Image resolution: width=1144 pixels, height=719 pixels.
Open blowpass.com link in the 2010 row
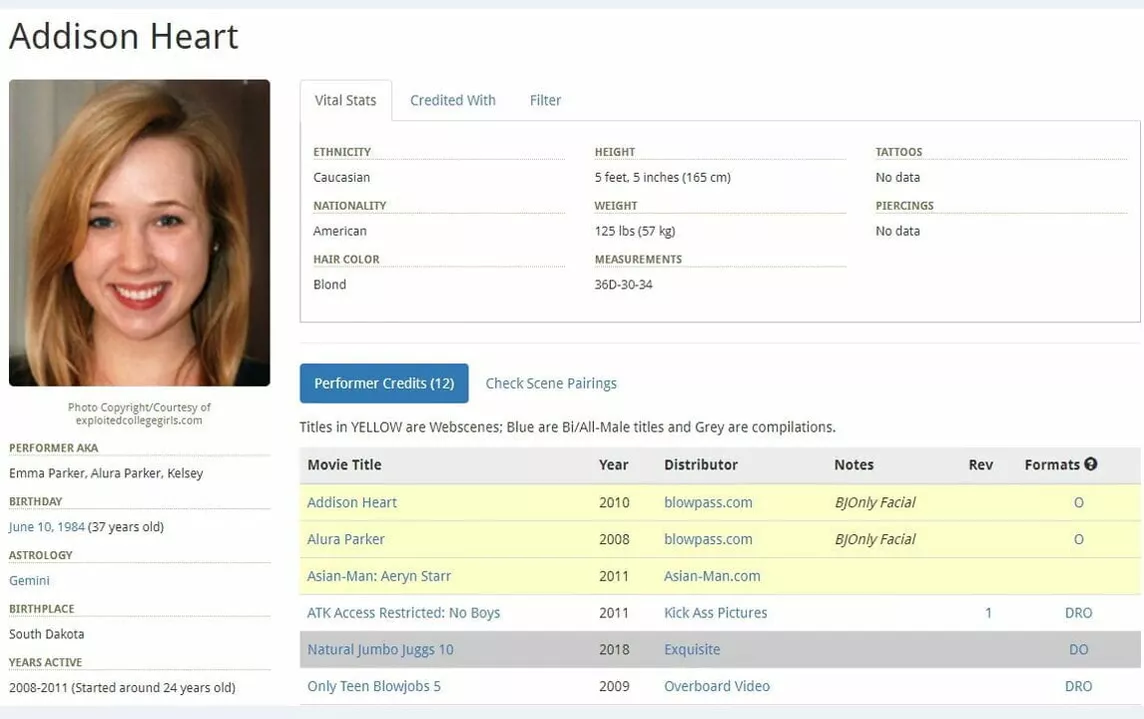pos(708,503)
